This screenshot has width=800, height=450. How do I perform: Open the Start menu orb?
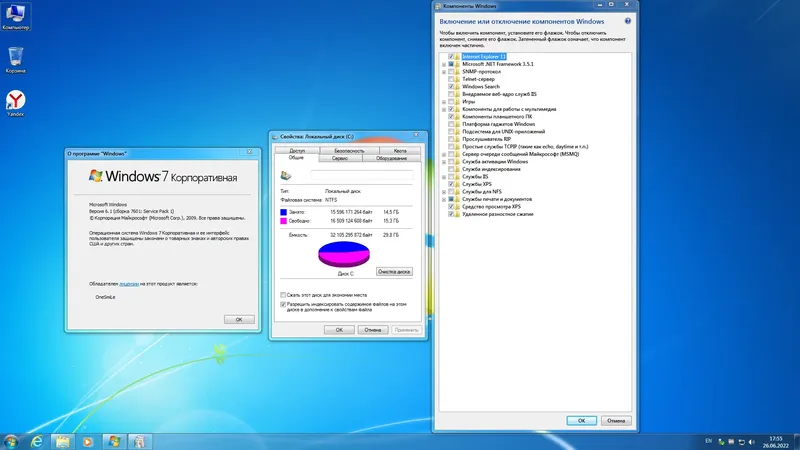[11, 441]
